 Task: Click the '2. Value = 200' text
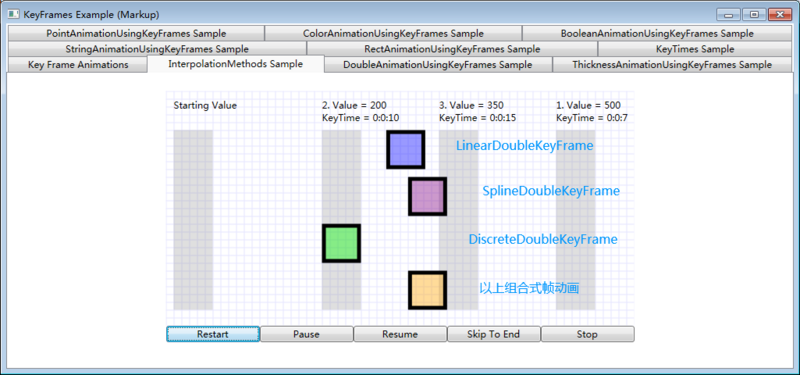(354, 106)
